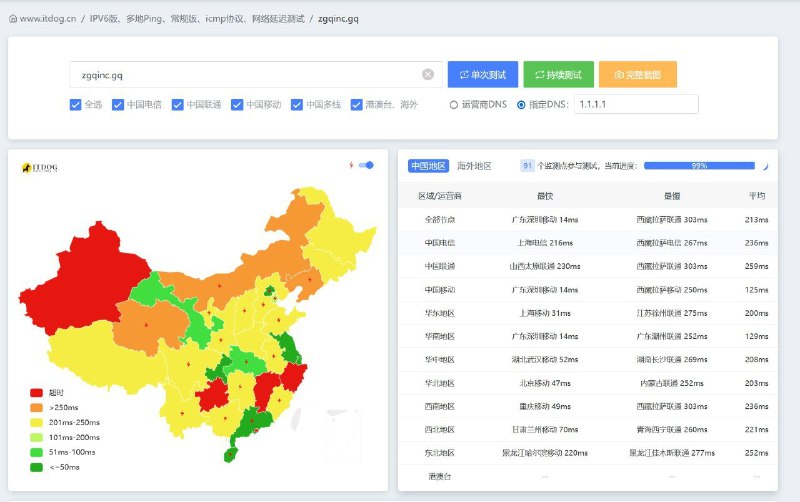Image resolution: width=800 pixels, height=502 pixels.
Task: Click the orange 完整截图 screenshot button
Action: click(x=637, y=74)
